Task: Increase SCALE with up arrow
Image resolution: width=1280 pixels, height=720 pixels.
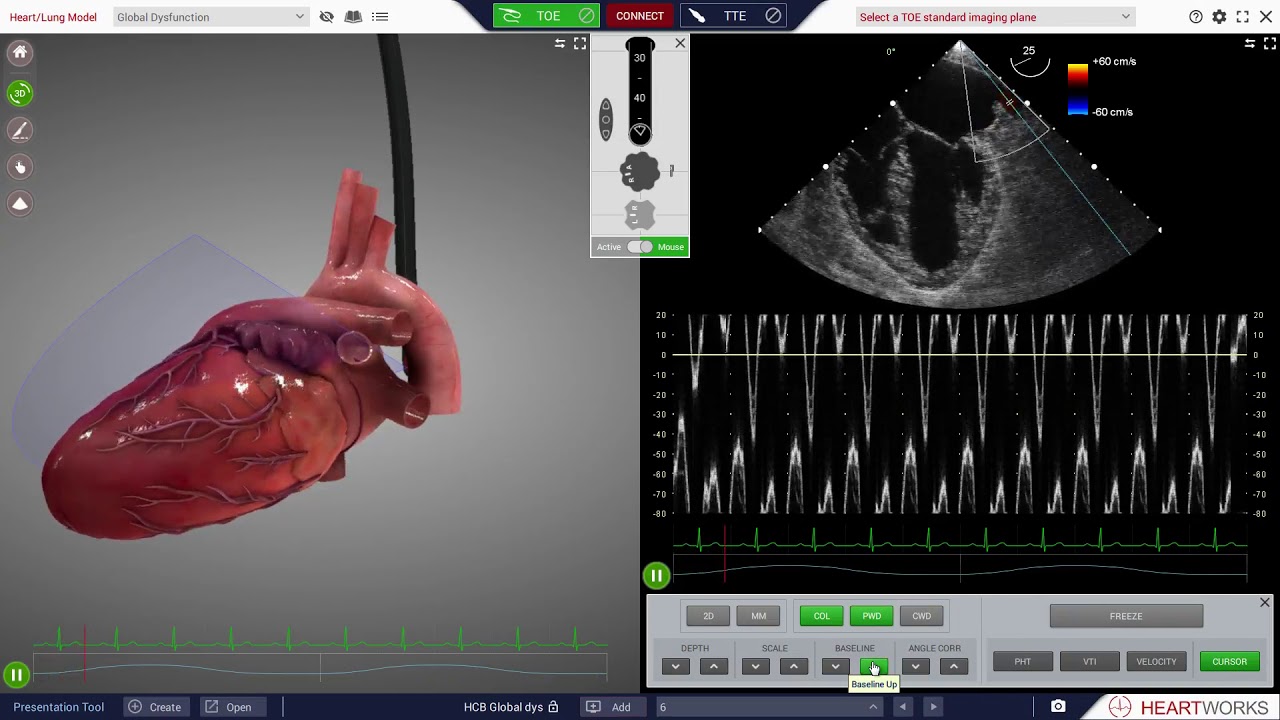Action: tap(793, 666)
